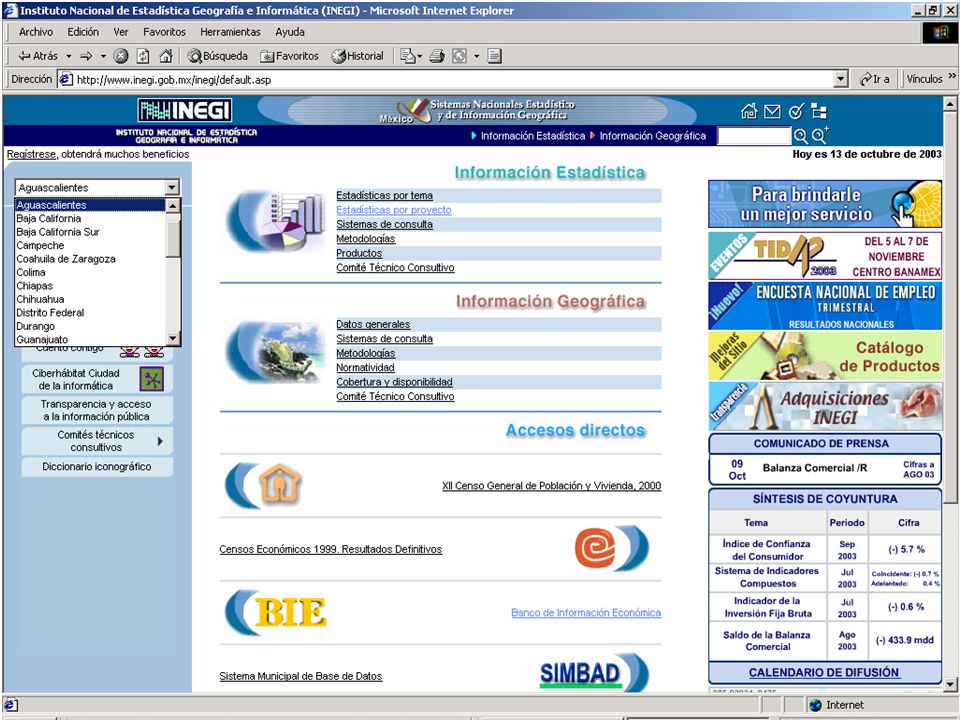Open the Archivo menu
960x720 pixels.
click(36, 32)
